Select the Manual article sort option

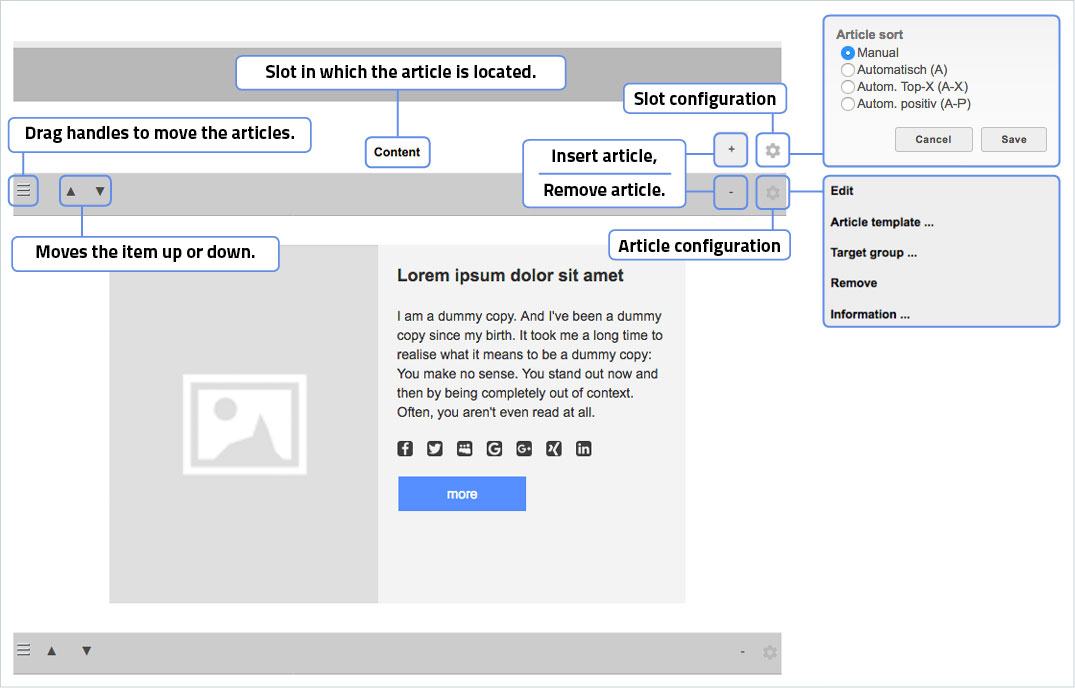pos(848,53)
